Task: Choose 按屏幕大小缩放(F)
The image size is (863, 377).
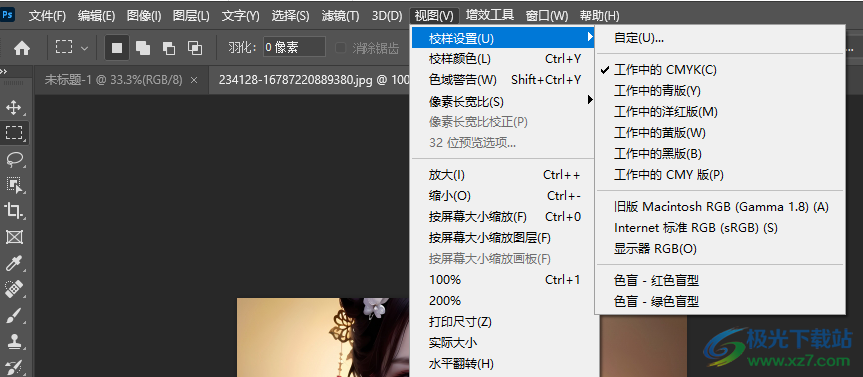Action: pyautogui.click(x=503, y=217)
